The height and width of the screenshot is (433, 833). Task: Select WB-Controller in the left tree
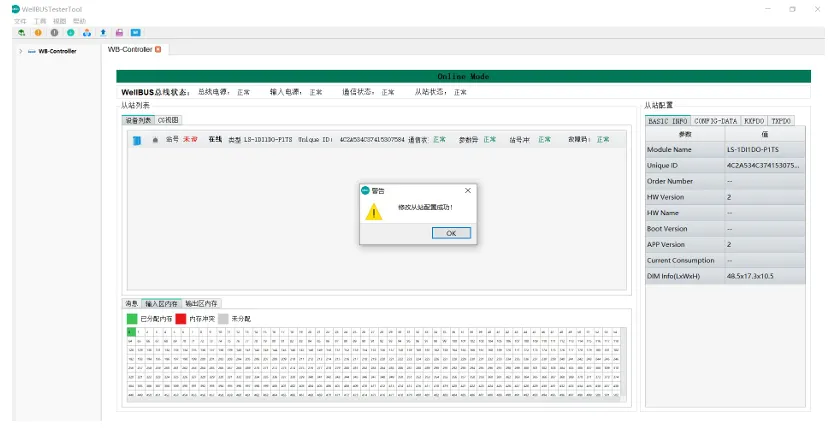pos(57,51)
